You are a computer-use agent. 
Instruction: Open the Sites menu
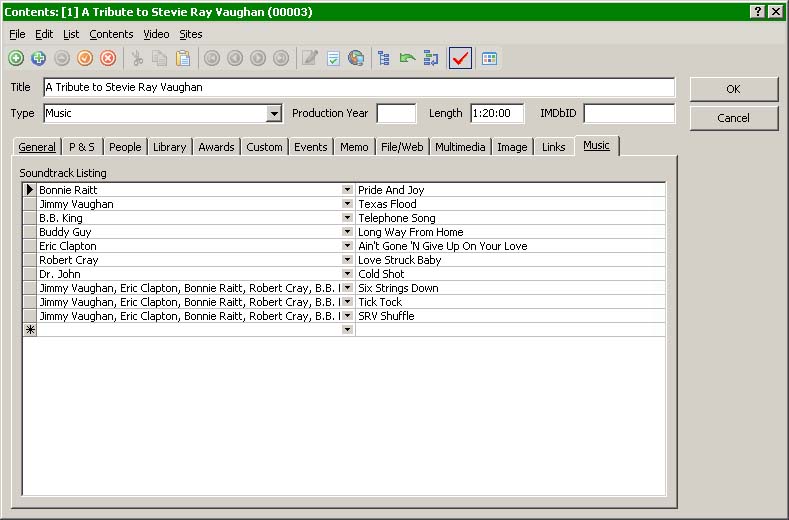(x=191, y=34)
